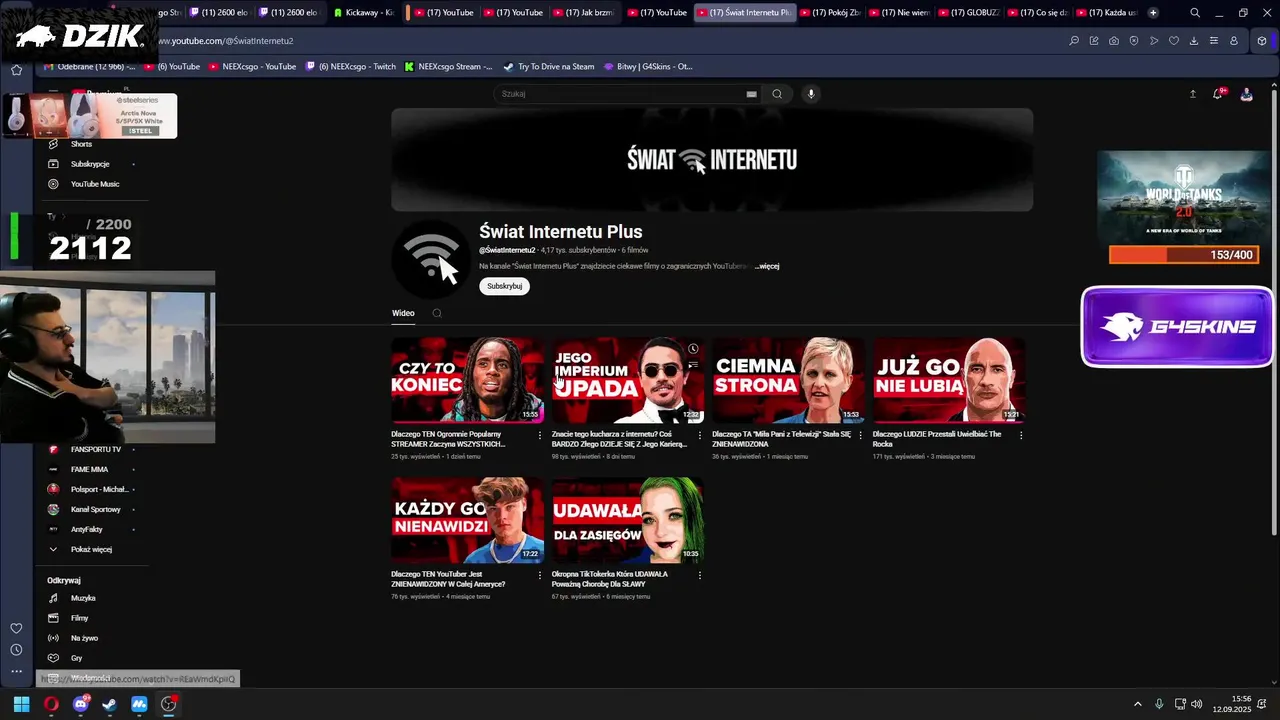The height and width of the screenshot is (720, 1280).
Task: Open the on-screen keyboard icon in the search box
Action: click(x=751, y=94)
